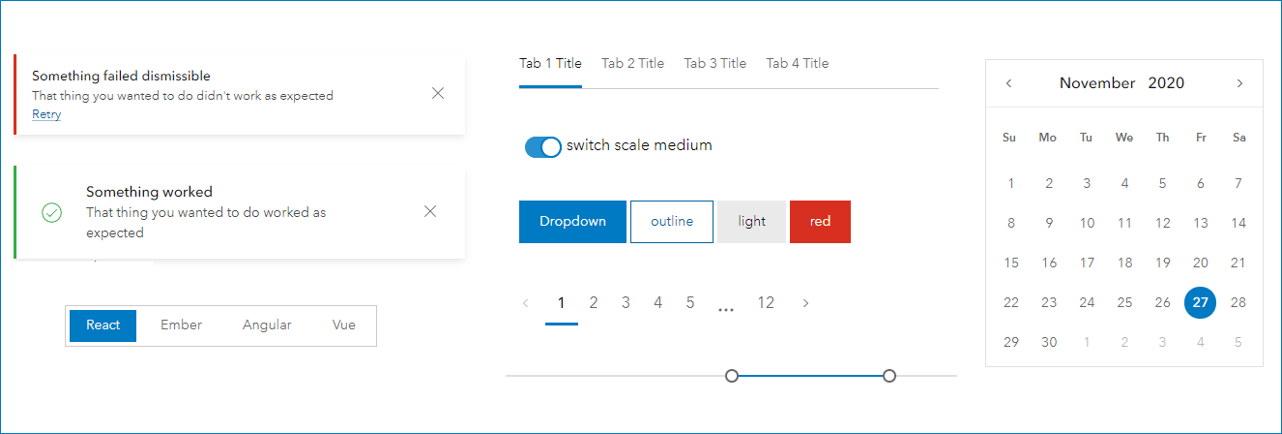Click the pagination next page arrow
Image resolution: width=1282 pixels, height=434 pixels.
click(x=806, y=303)
